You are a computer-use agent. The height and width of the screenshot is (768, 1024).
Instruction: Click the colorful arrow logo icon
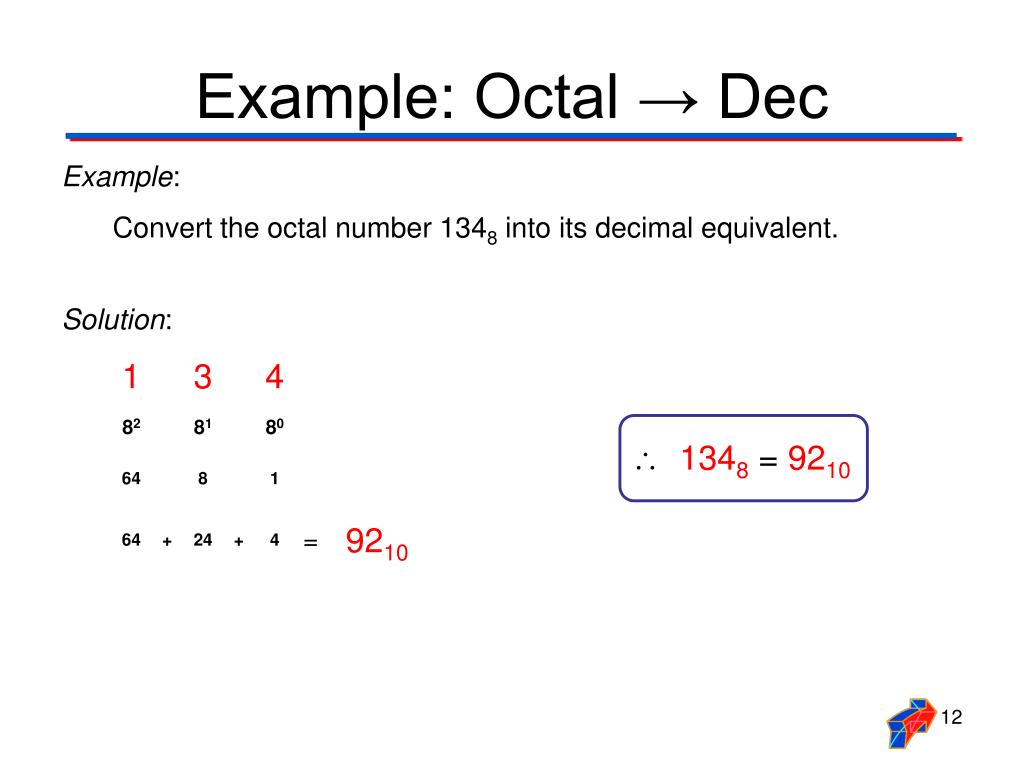[x=912, y=723]
